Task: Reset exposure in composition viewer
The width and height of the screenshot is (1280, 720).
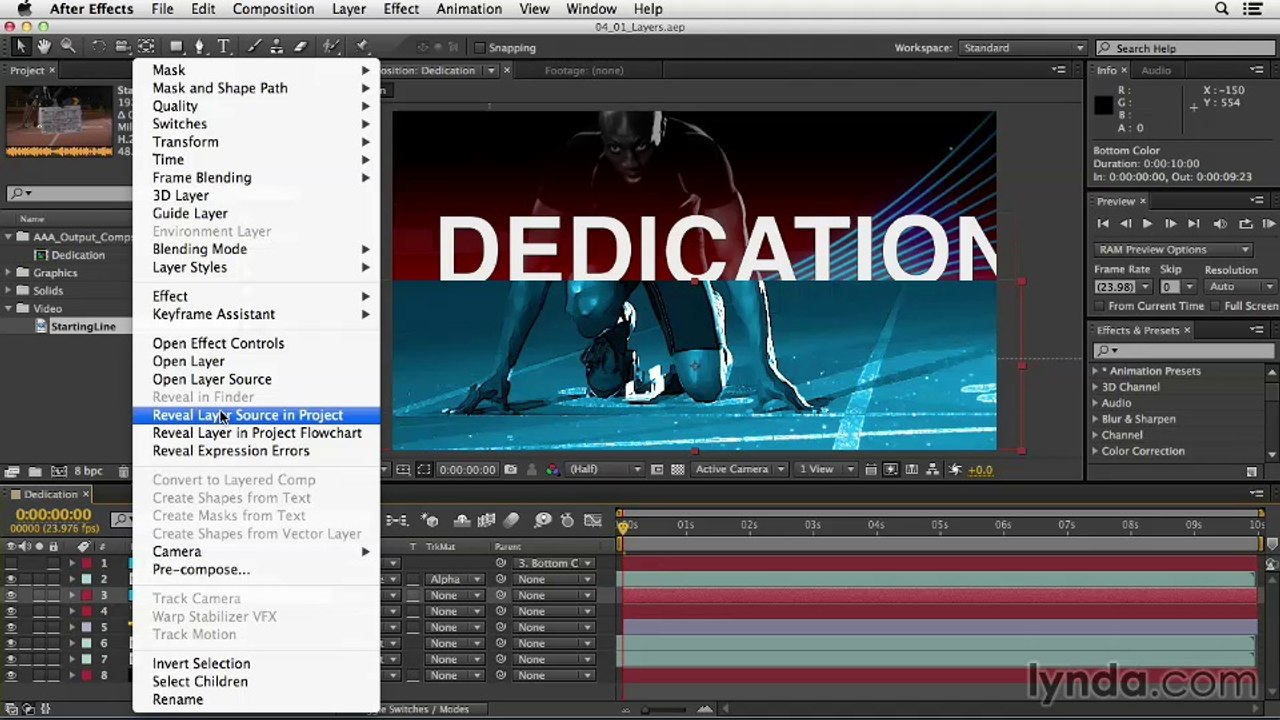Action: click(x=955, y=470)
